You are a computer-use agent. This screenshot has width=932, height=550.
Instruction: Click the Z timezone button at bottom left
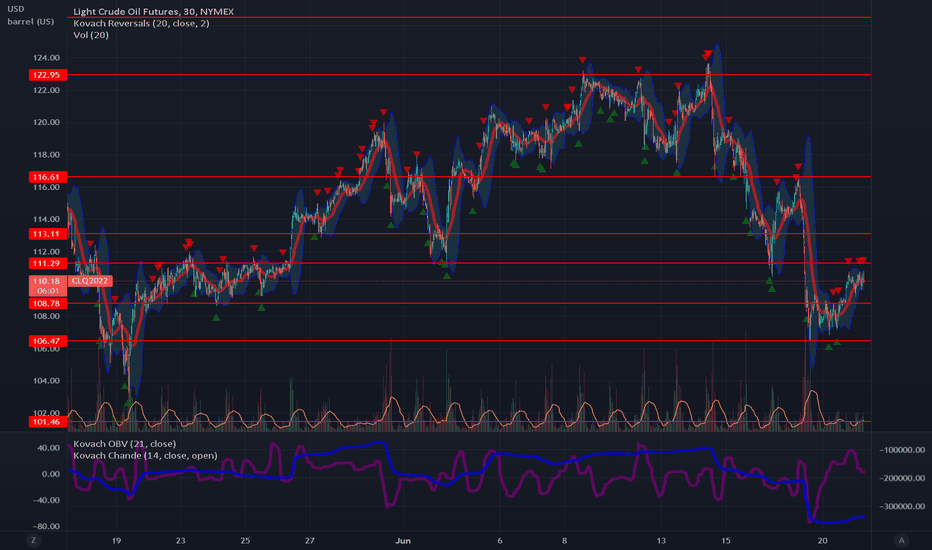pyautogui.click(x=33, y=540)
